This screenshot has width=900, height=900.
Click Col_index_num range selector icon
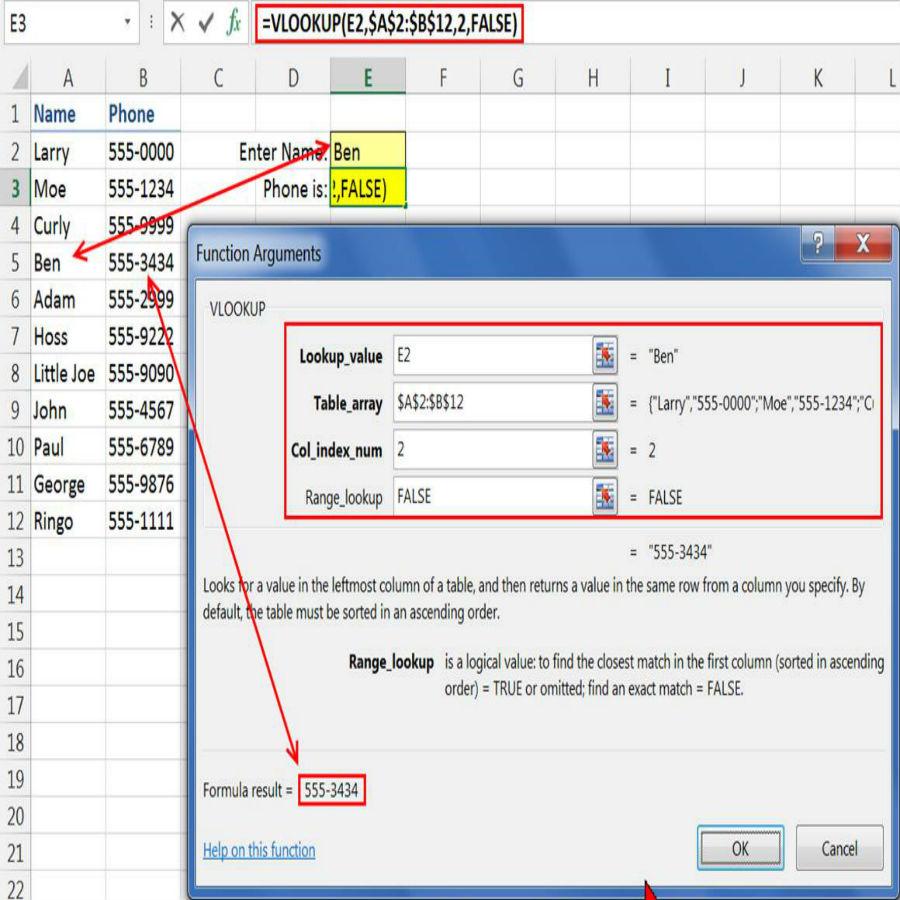coord(605,450)
